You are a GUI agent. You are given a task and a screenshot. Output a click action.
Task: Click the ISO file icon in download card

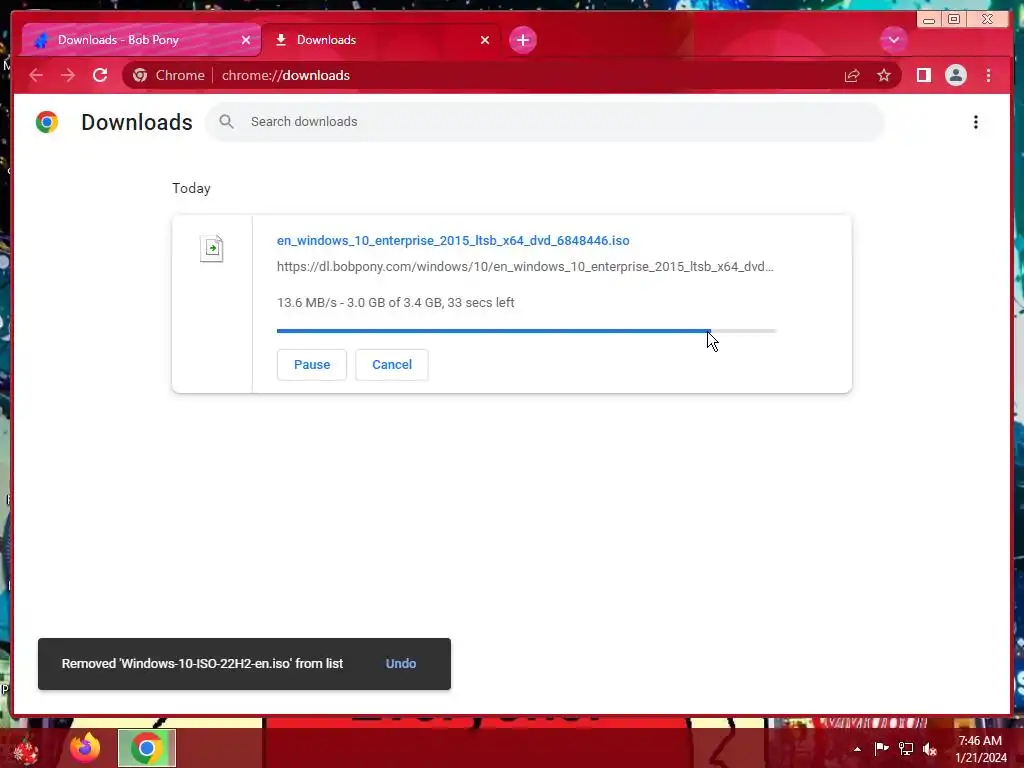(212, 249)
